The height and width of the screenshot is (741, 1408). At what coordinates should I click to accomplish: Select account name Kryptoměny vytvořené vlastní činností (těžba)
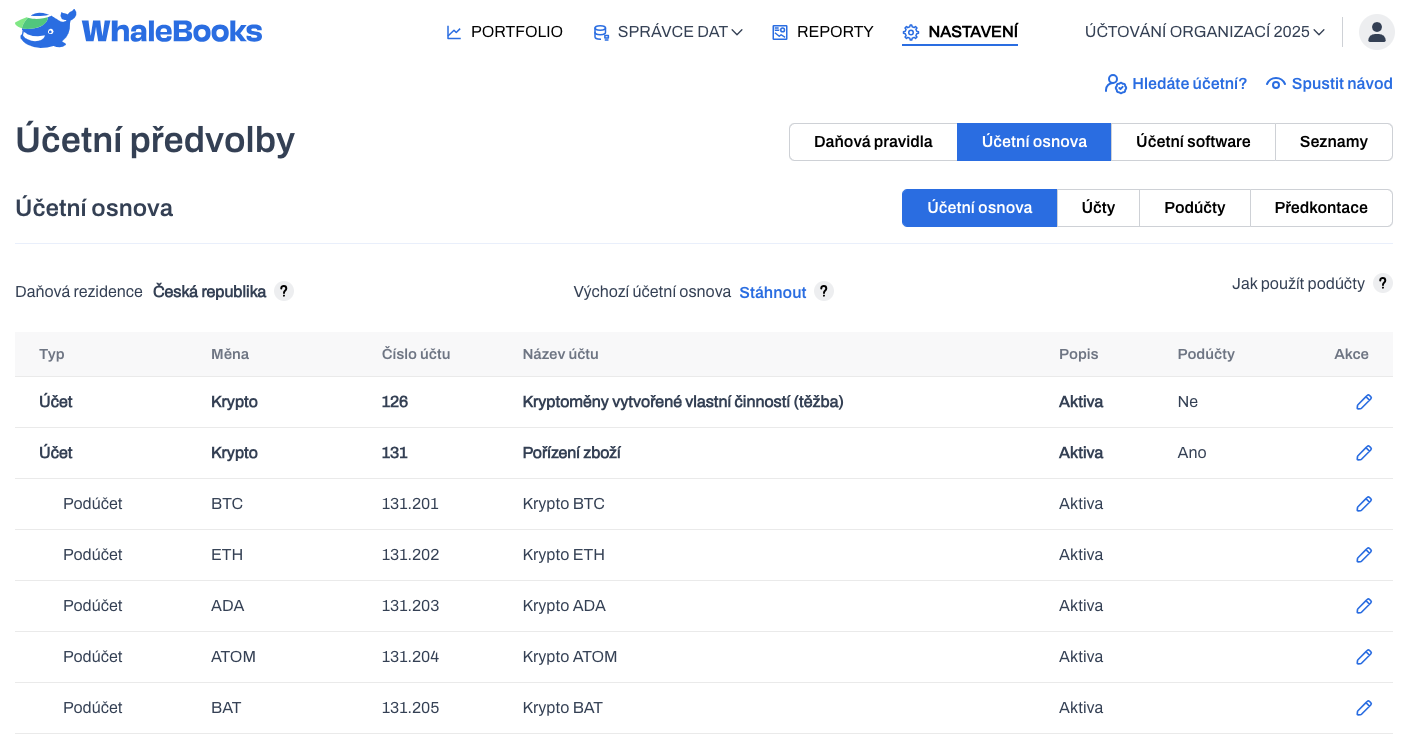(x=683, y=402)
